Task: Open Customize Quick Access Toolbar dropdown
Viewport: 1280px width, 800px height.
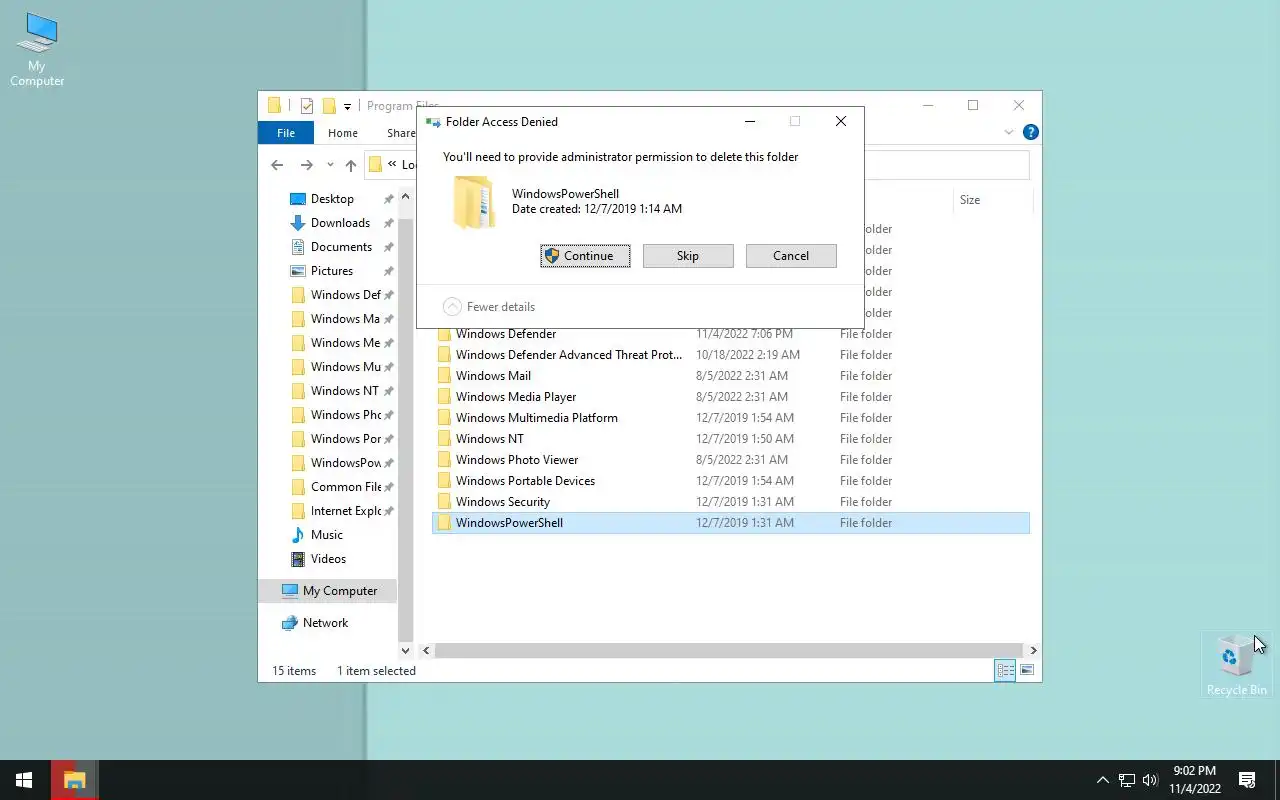Action: tap(347, 106)
